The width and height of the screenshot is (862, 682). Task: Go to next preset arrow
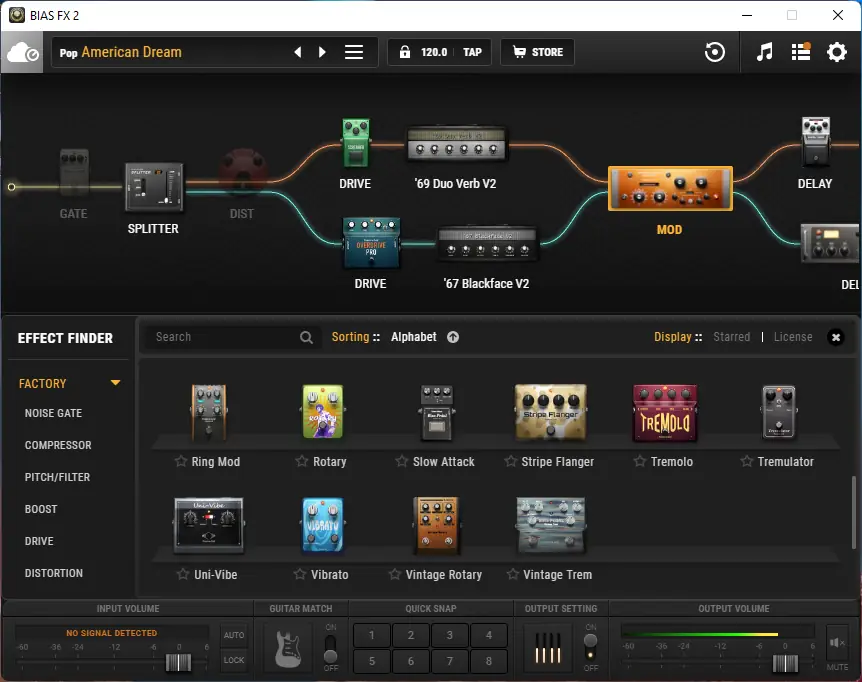tap(322, 52)
